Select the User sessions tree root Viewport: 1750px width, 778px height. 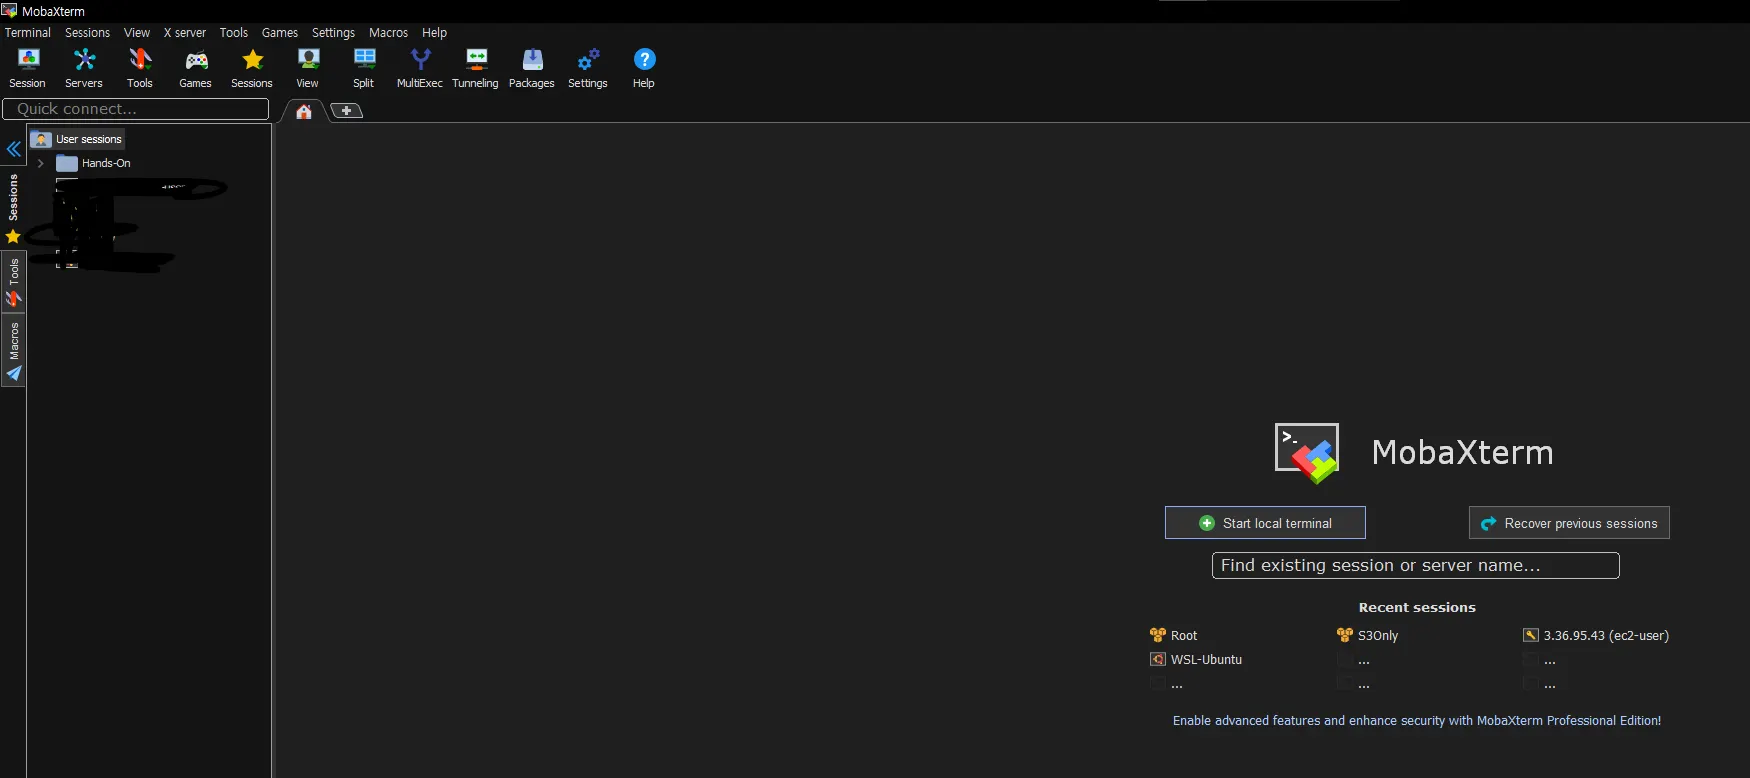78,139
